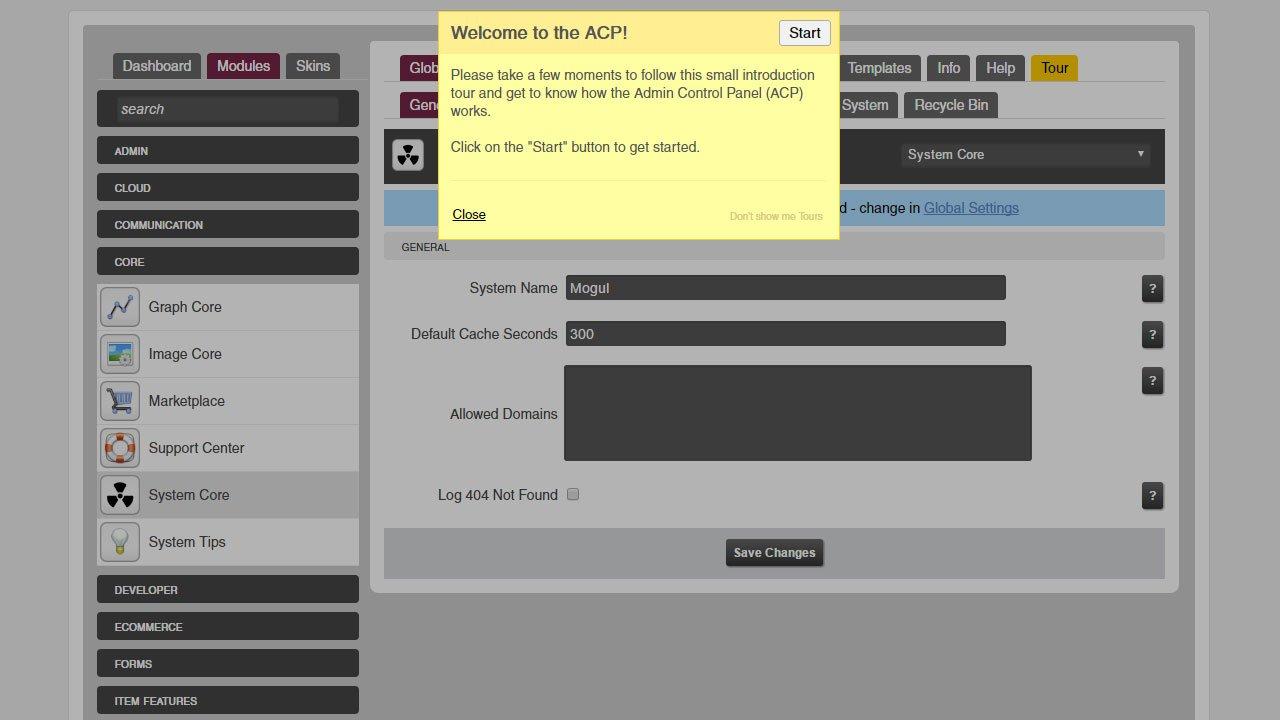Expand the DEVELOPER sidebar category
The width and height of the screenshot is (1280, 720).
[228, 590]
